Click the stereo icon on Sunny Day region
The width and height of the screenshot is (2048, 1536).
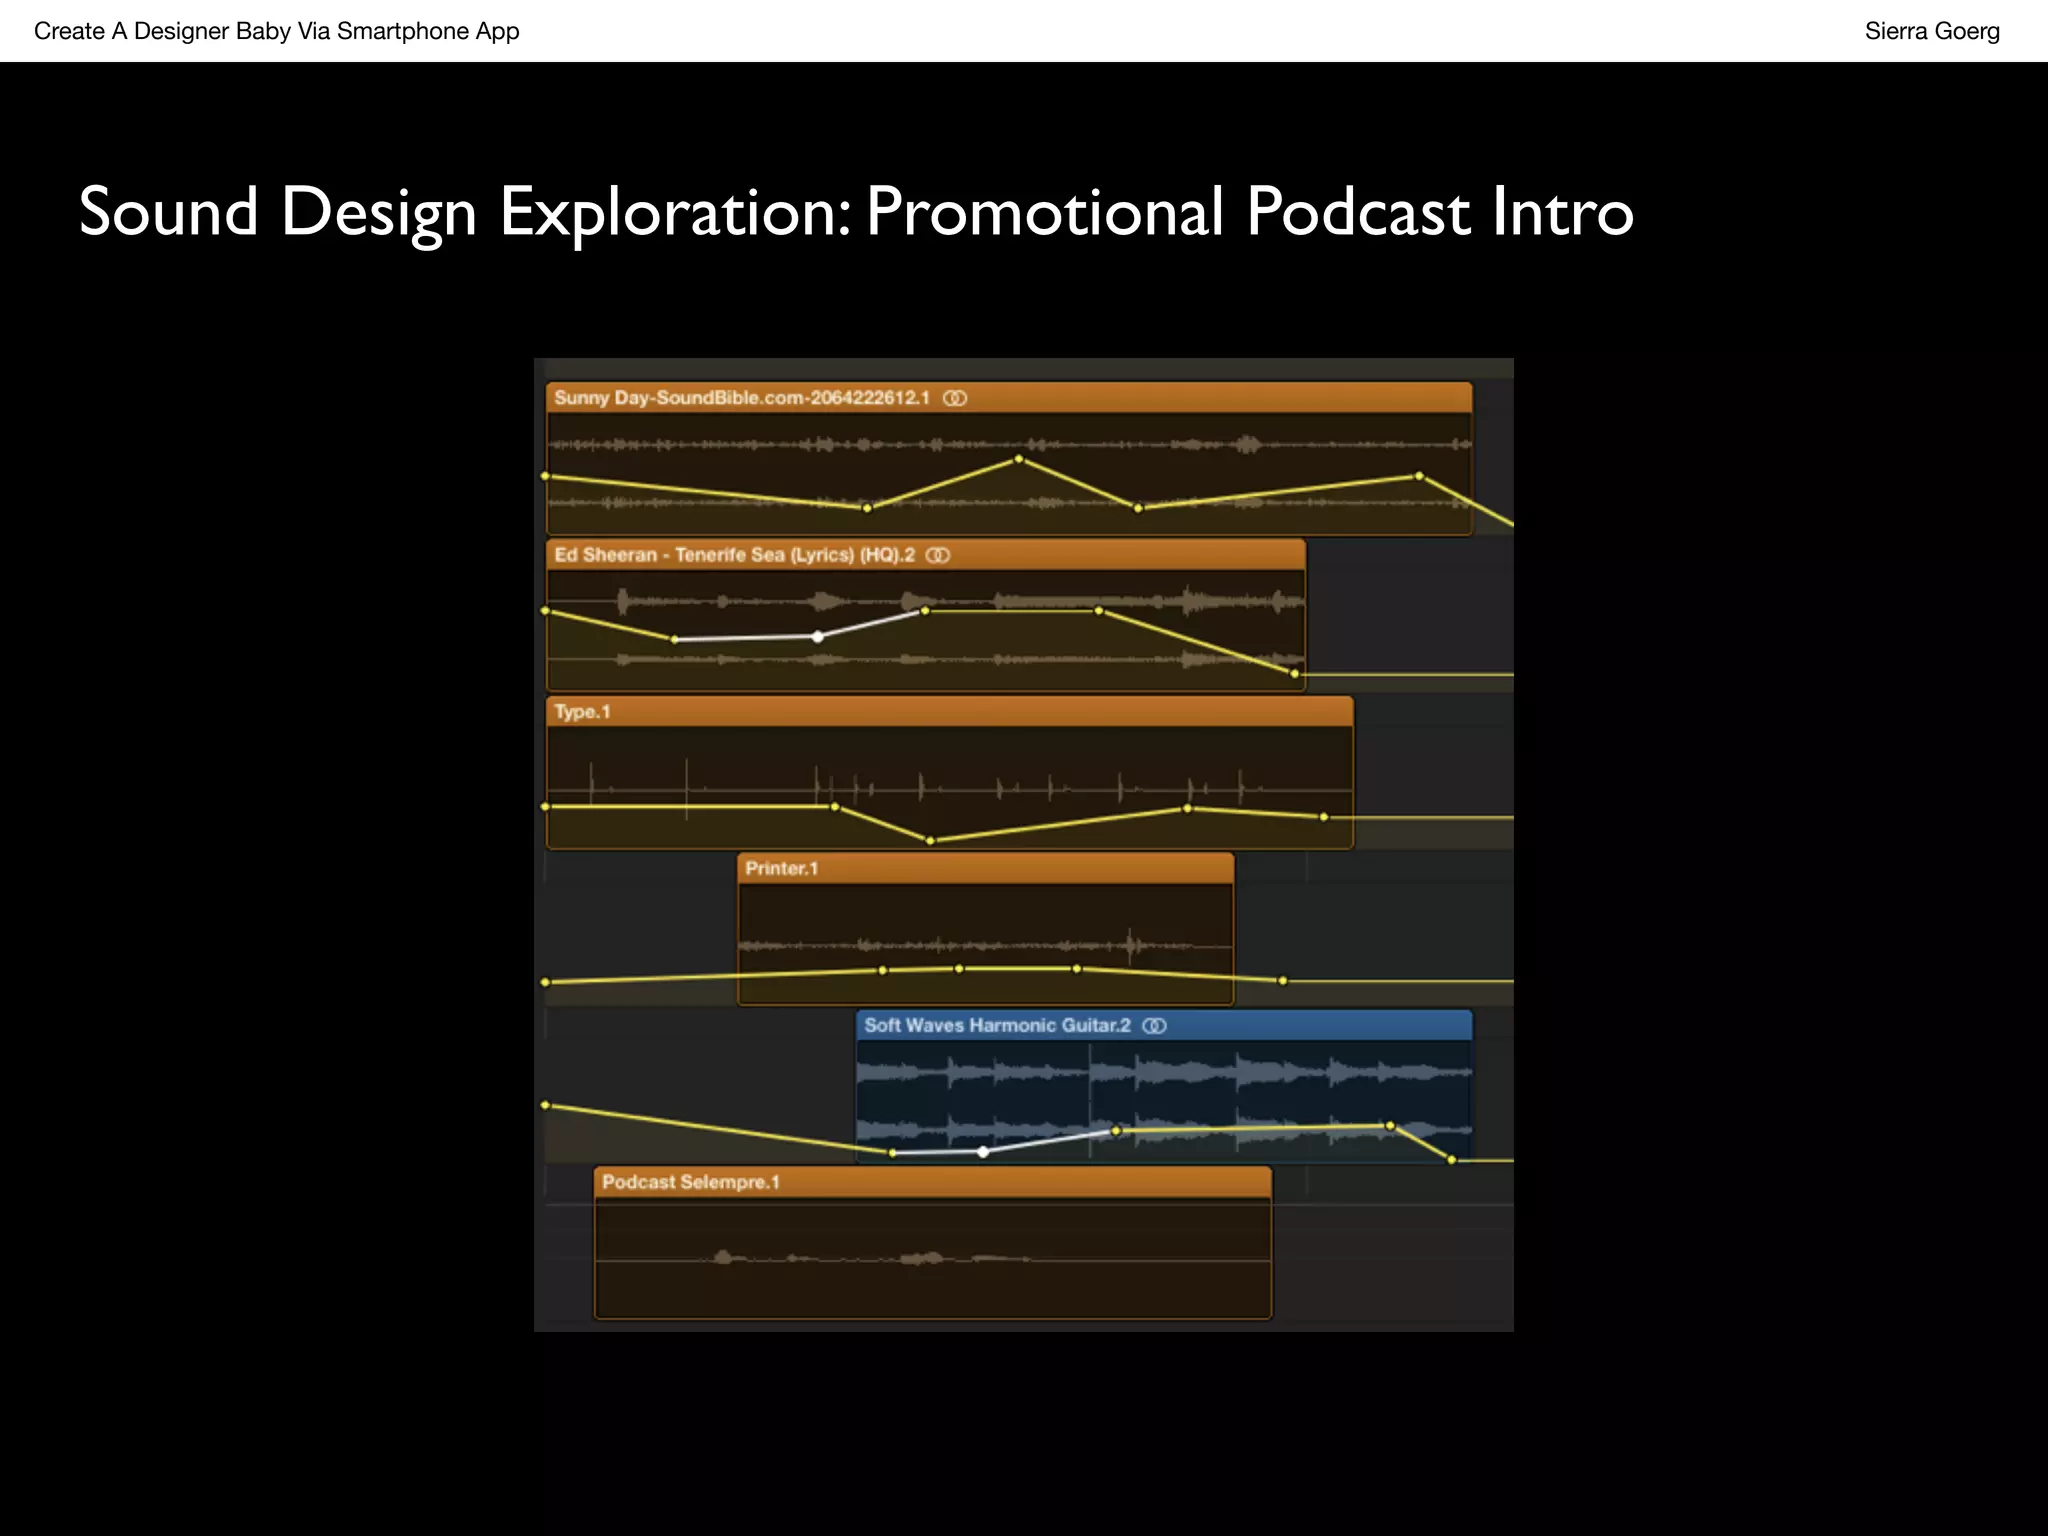pos(955,398)
